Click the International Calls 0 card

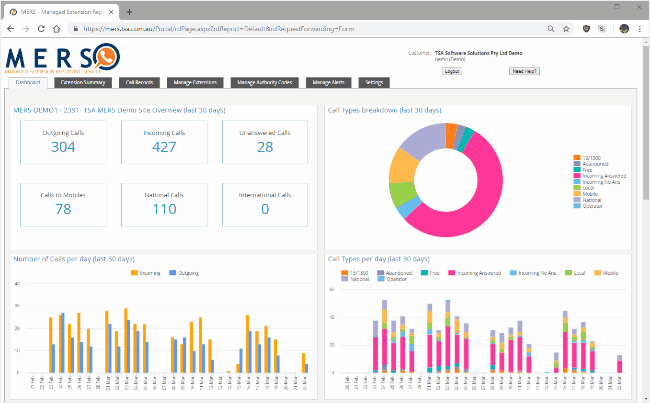[265, 205]
